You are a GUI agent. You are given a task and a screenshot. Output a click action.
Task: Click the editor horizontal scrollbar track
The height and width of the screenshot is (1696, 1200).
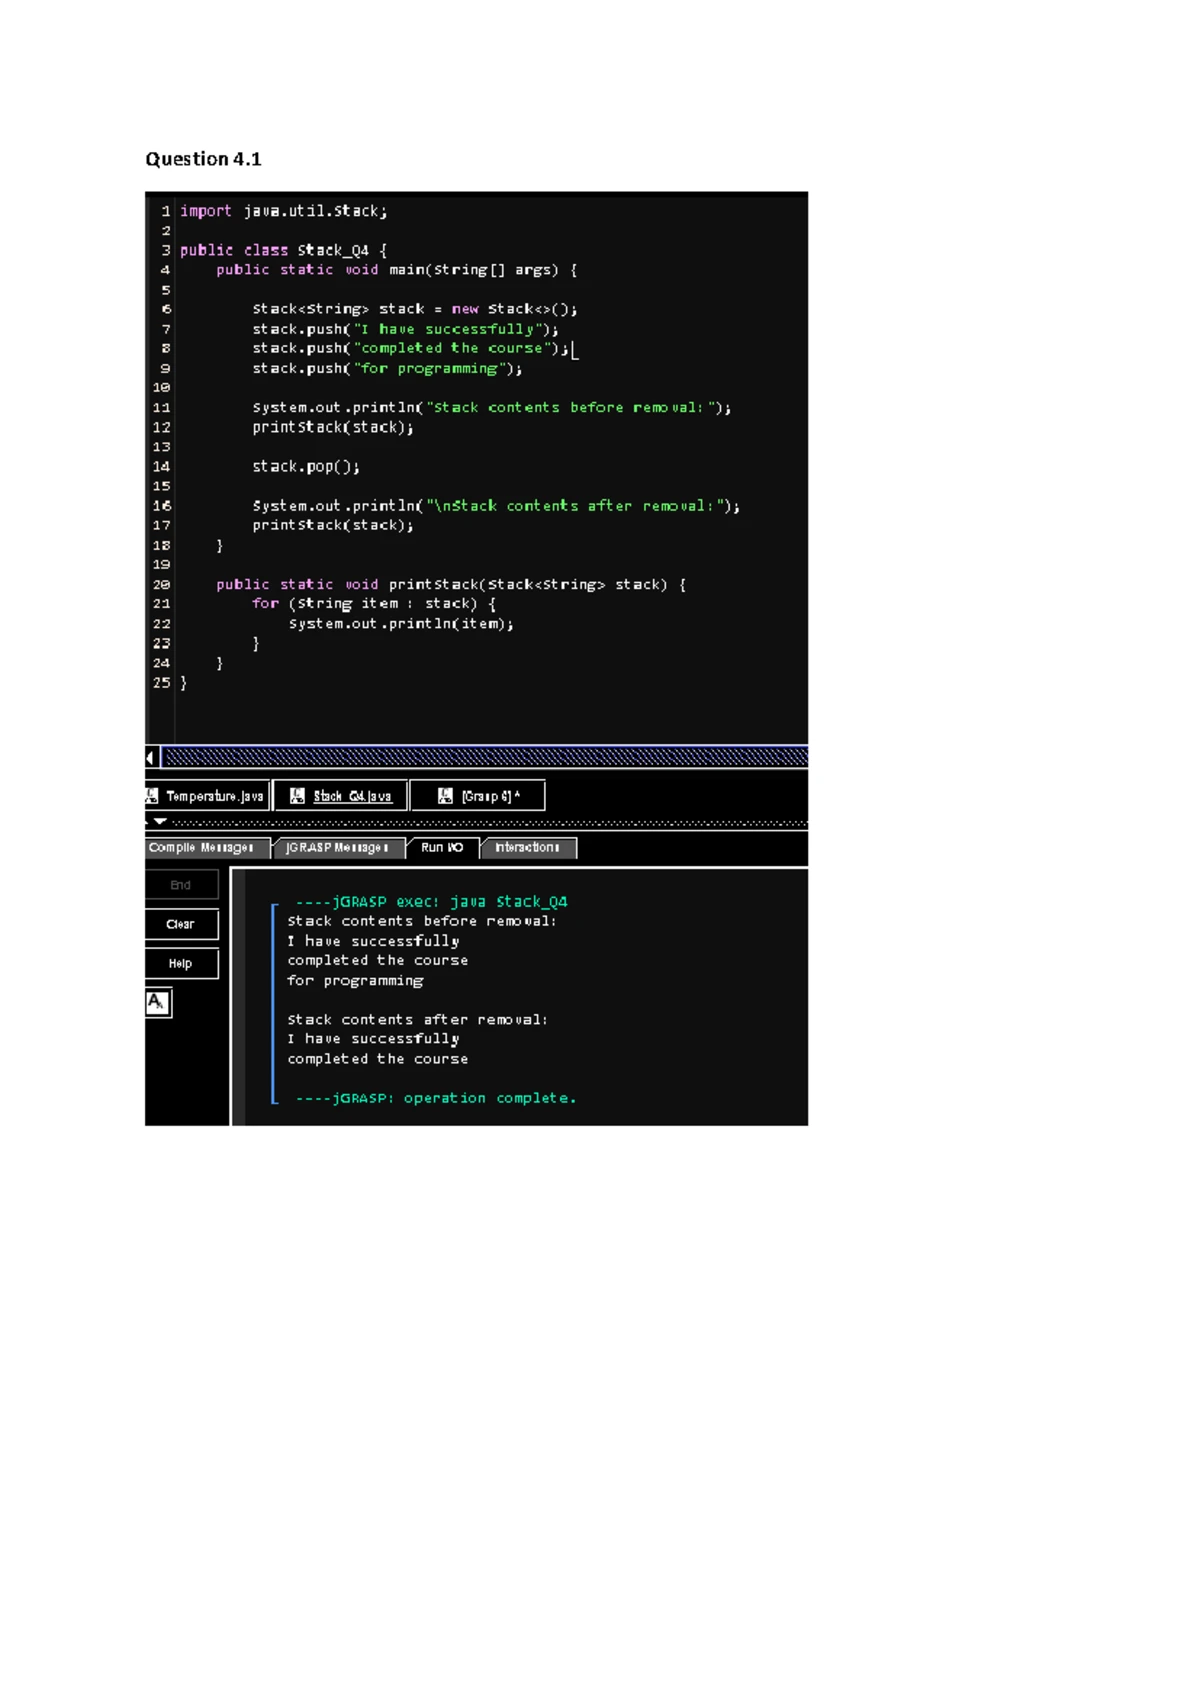(x=485, y=758)
